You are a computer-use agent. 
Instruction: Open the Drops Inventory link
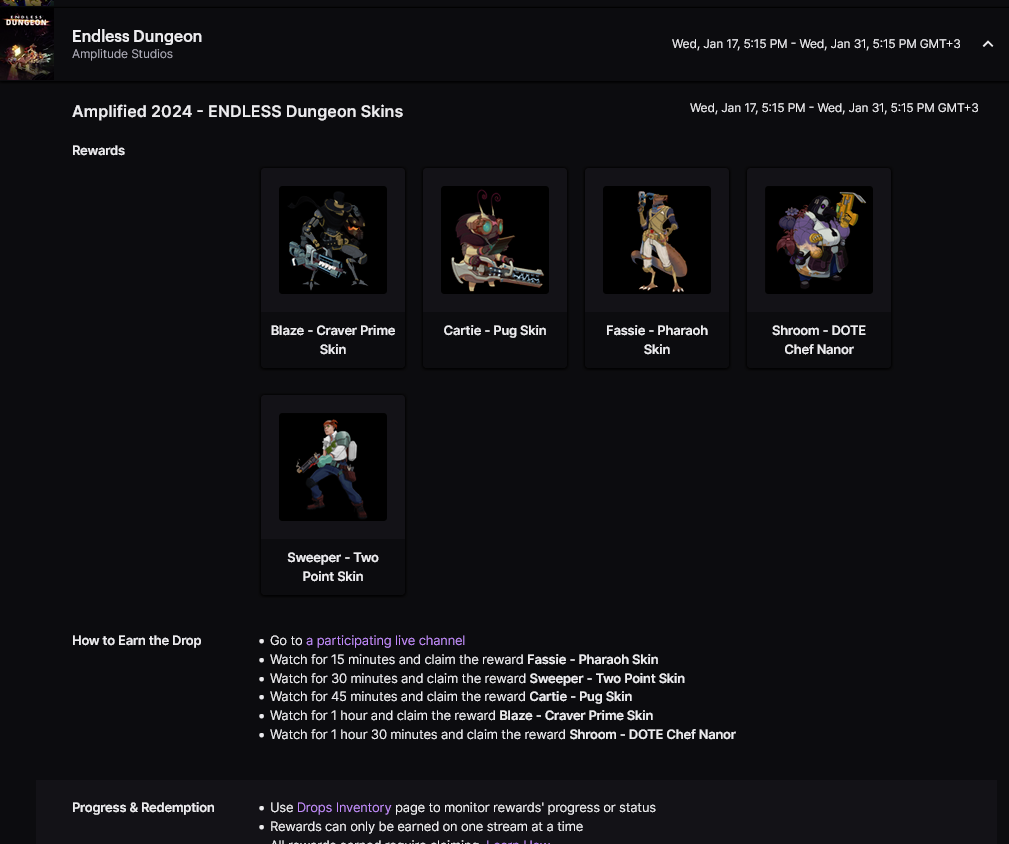pos(344,807)
